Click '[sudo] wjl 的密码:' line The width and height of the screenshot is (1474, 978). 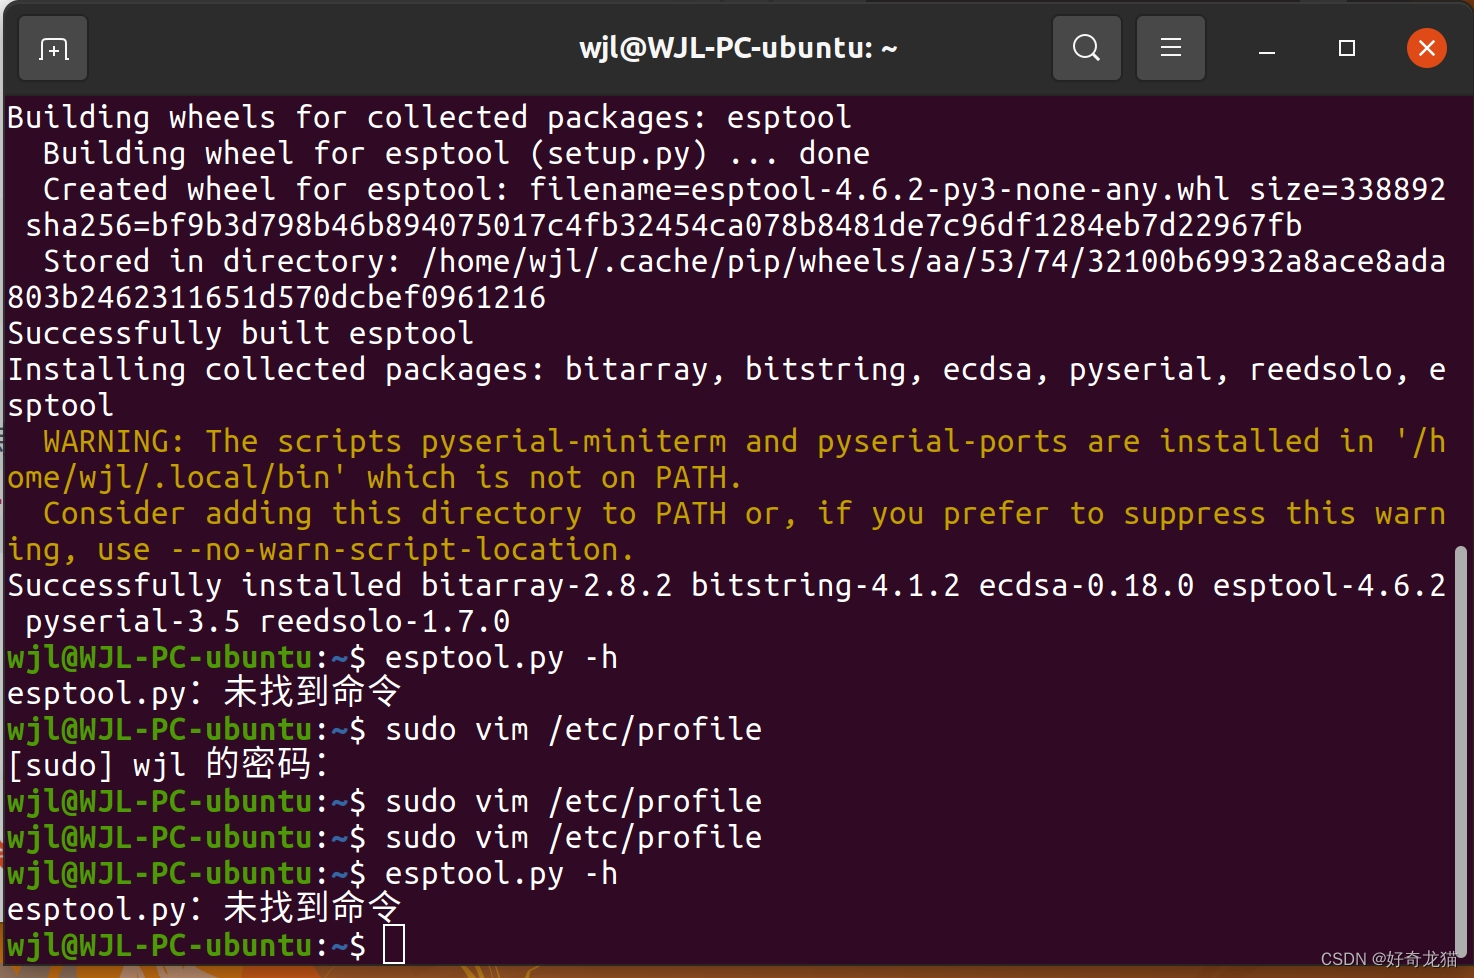[x=168, y=765]
